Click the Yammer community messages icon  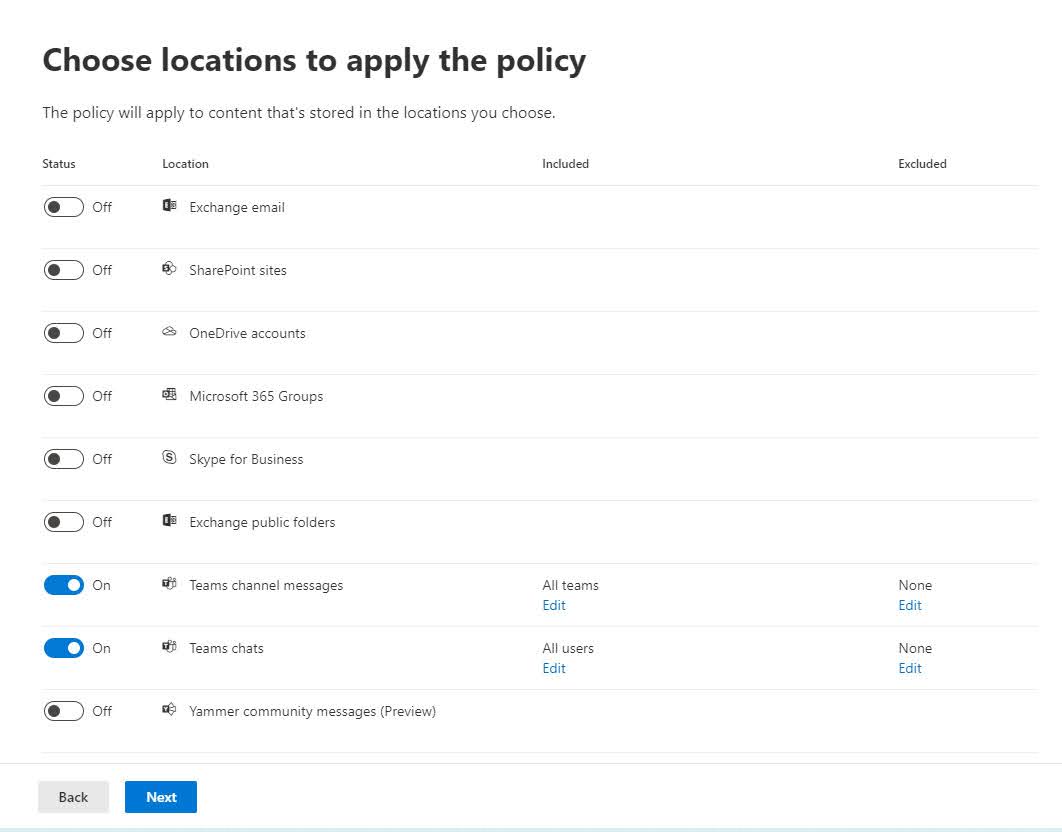click(x=169, y=711)
